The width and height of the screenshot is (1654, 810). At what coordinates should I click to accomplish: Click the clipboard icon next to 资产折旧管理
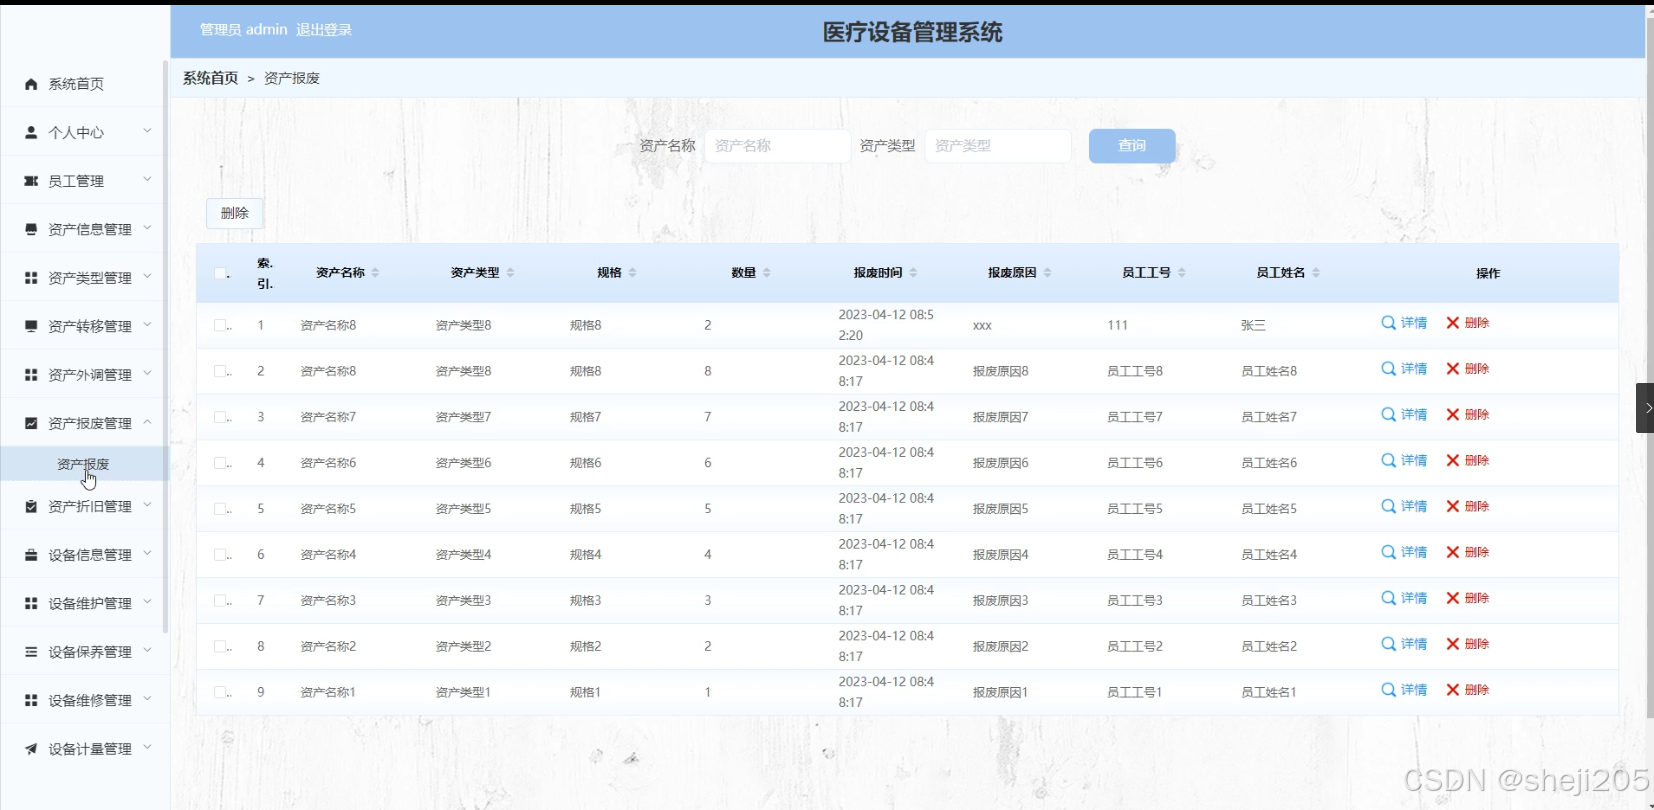click(x=31, y=507)
